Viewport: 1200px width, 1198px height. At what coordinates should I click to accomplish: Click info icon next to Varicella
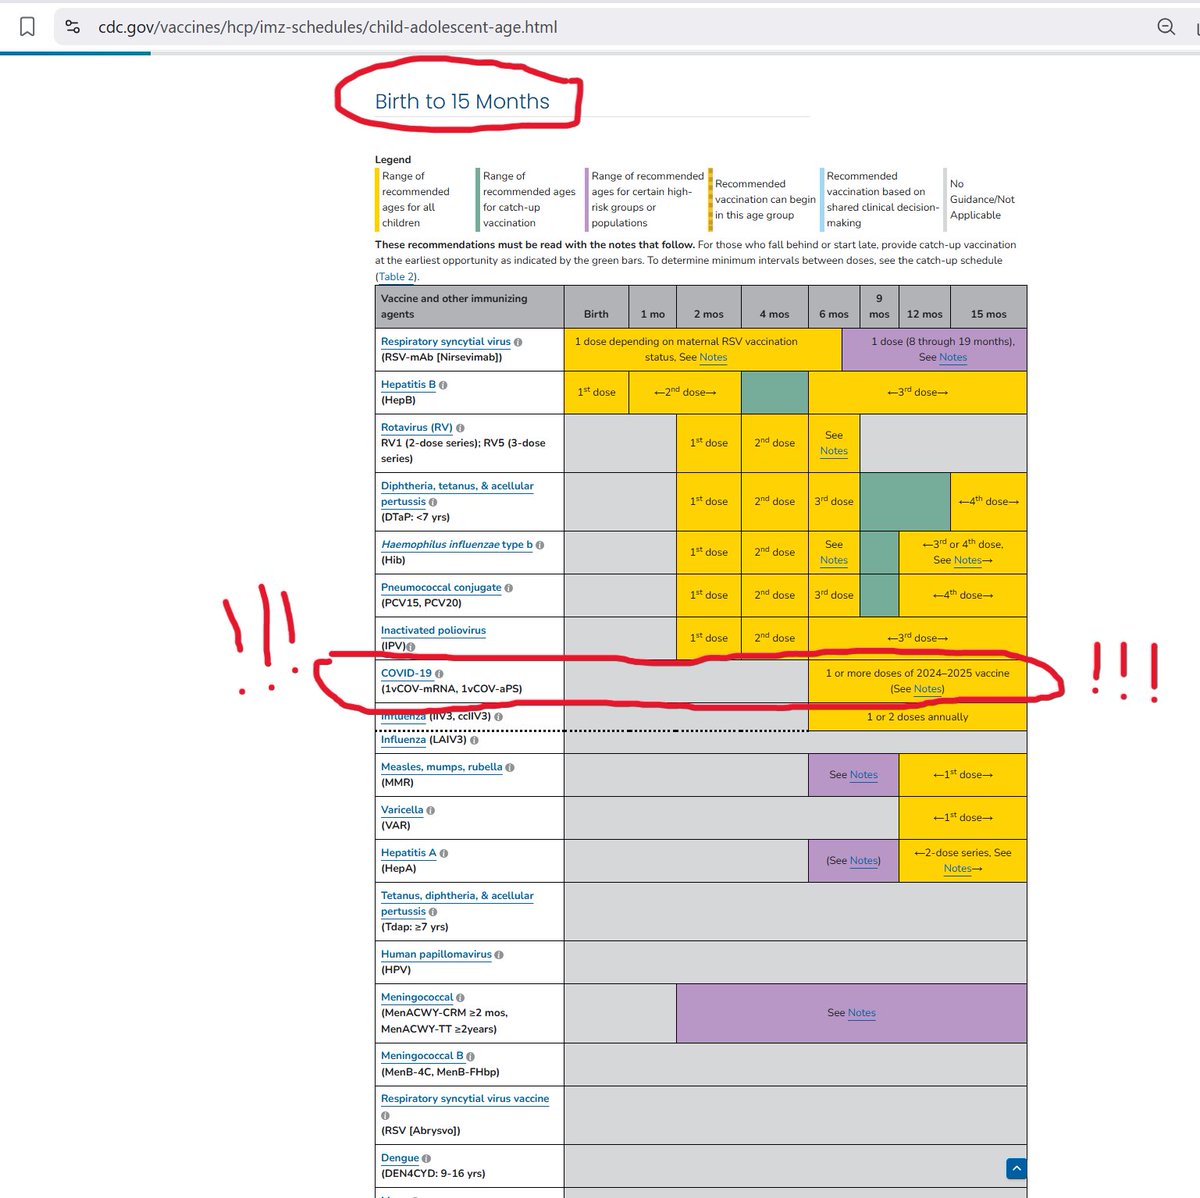point(431,811)
